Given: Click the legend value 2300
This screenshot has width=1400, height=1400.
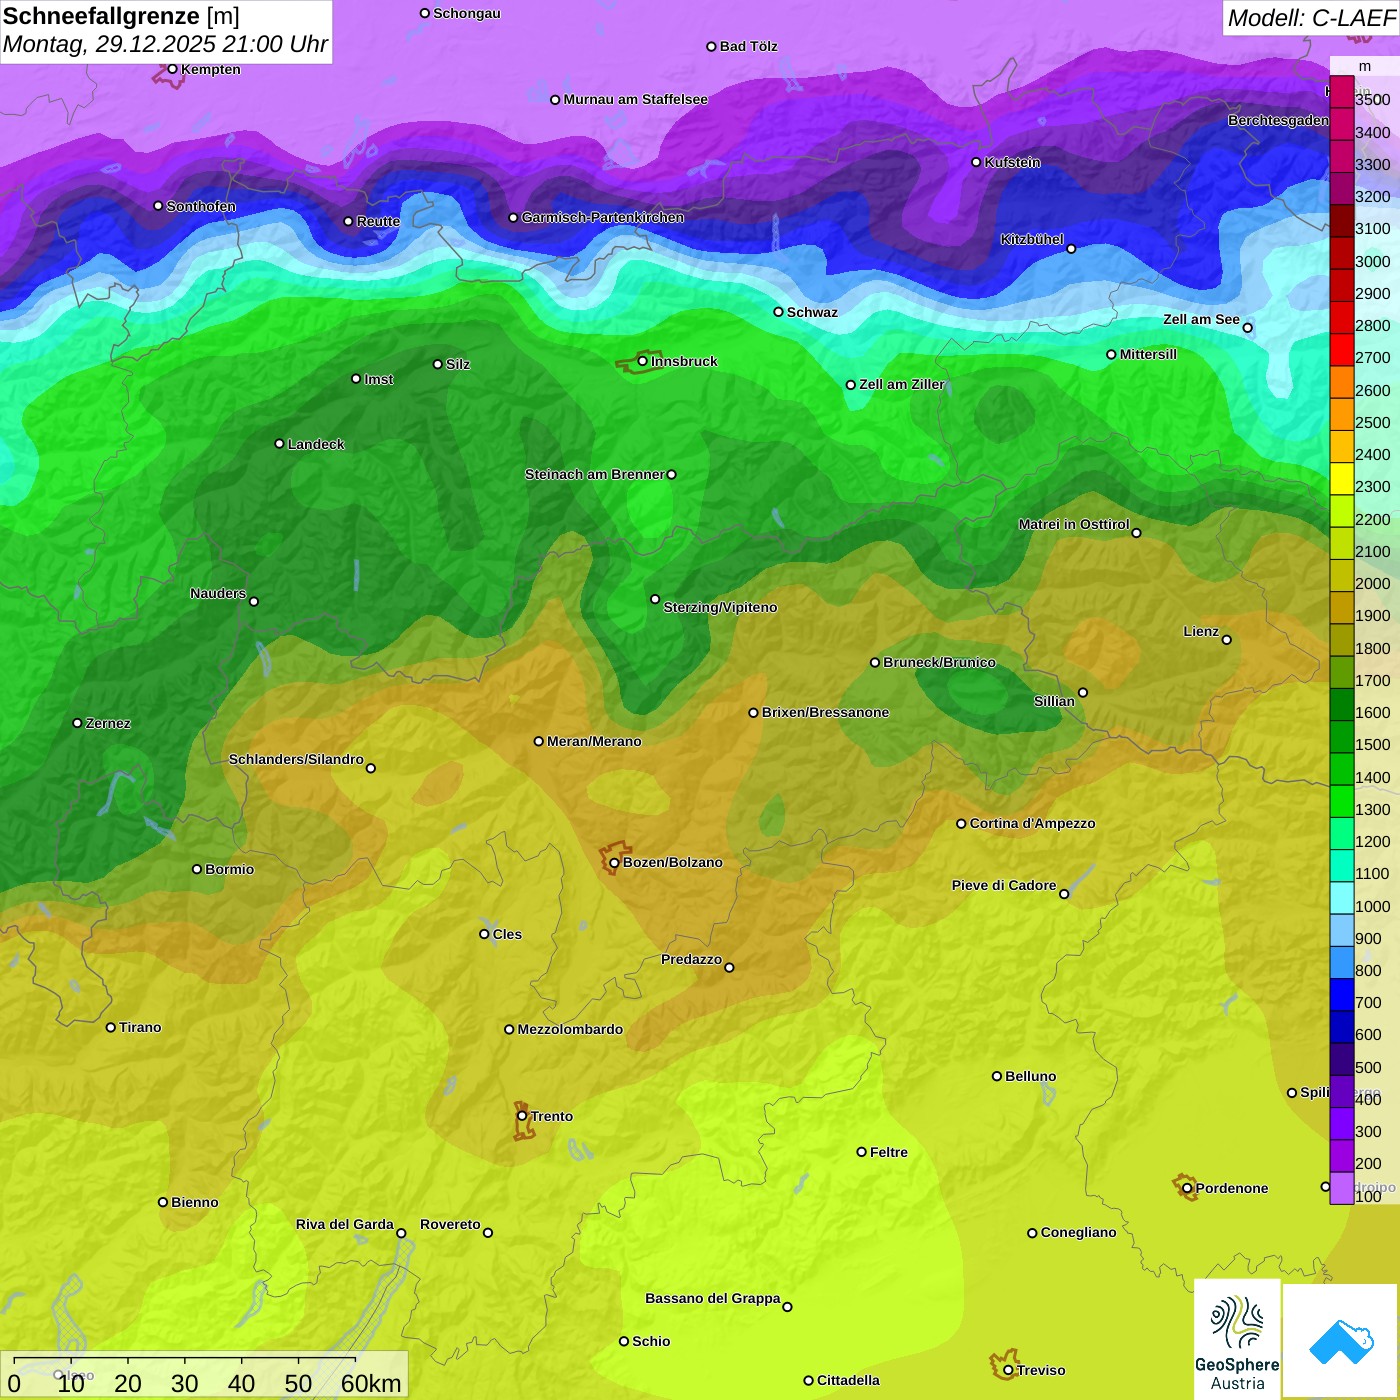Looking at the screenshot, I should (1372, 487).
